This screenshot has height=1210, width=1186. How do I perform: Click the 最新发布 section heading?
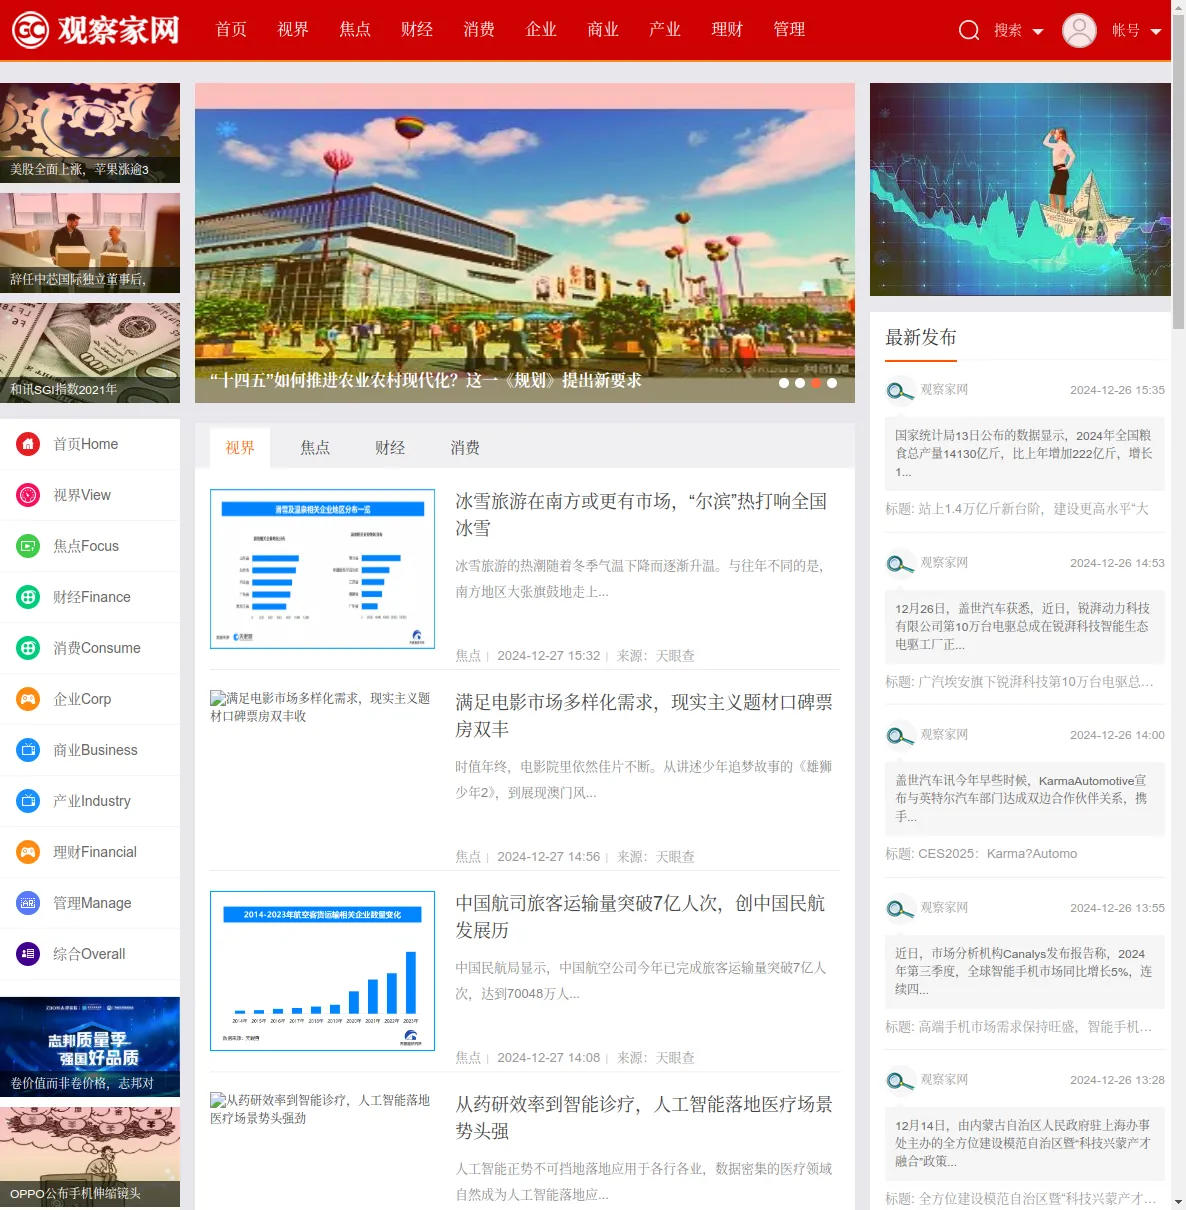pos(921,337)
